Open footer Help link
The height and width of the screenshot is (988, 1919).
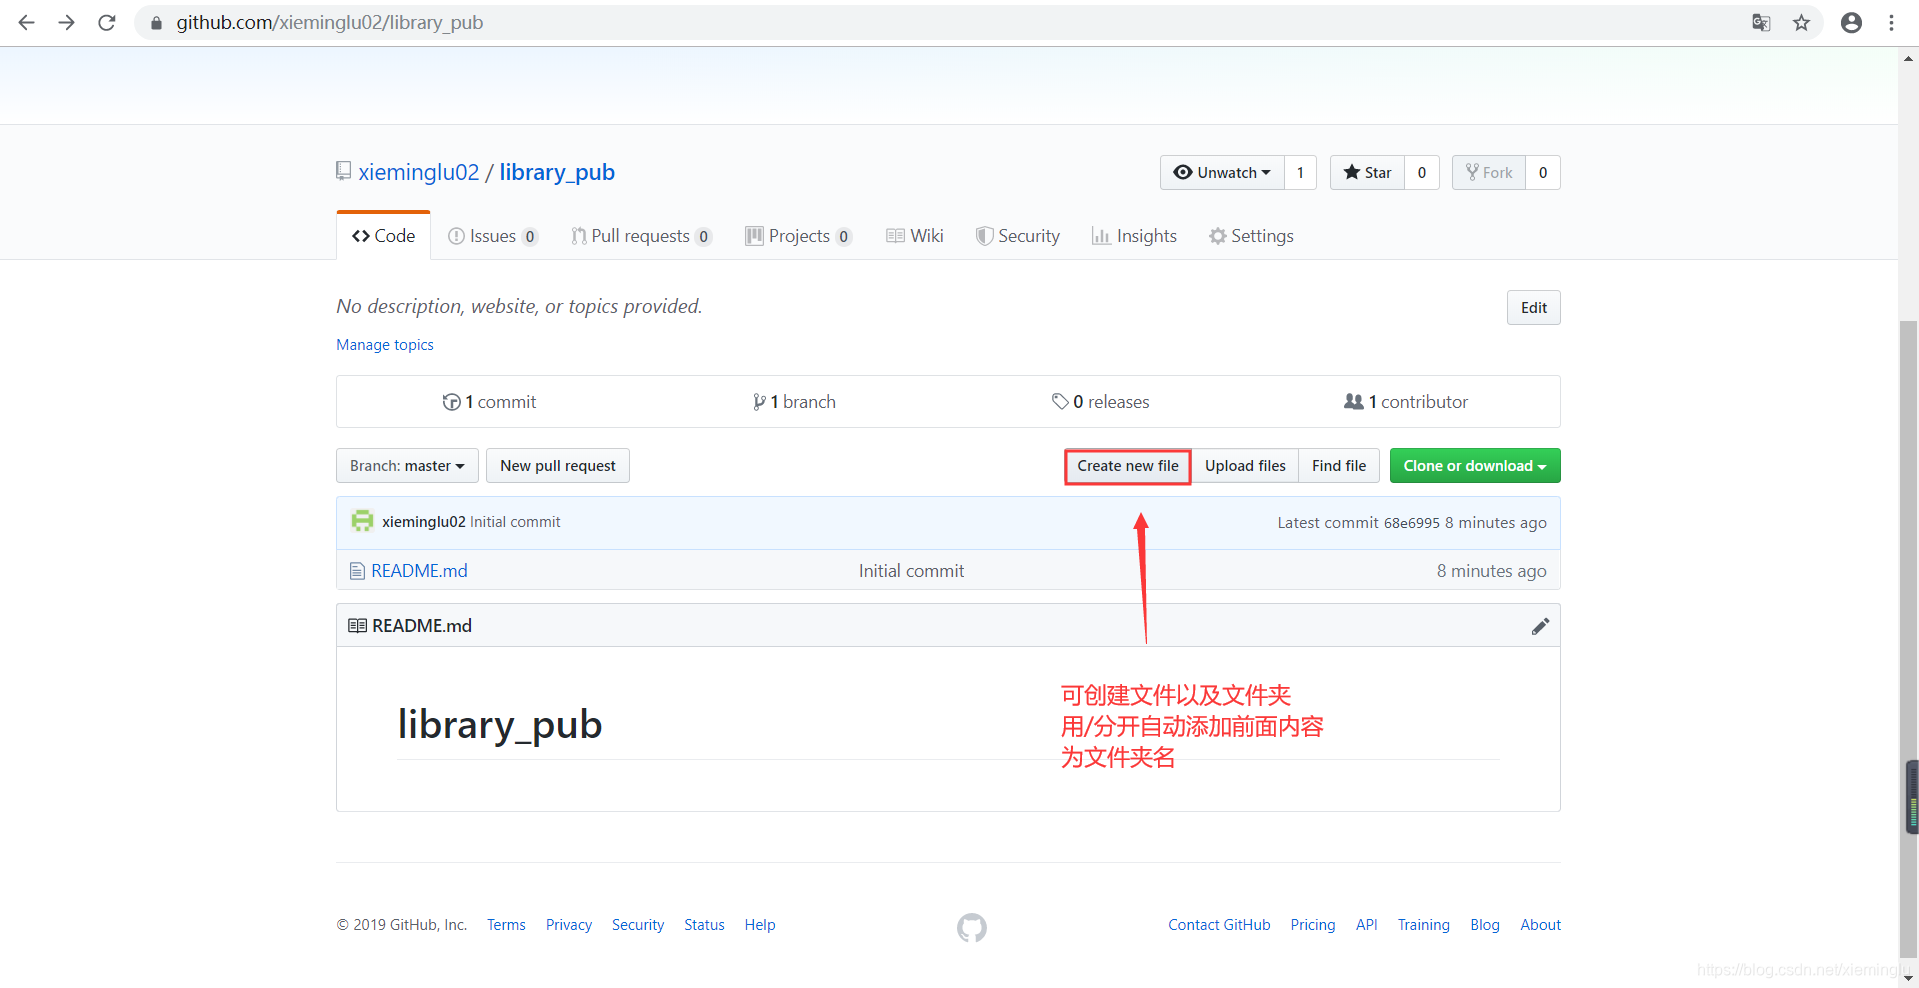[760, 925]
